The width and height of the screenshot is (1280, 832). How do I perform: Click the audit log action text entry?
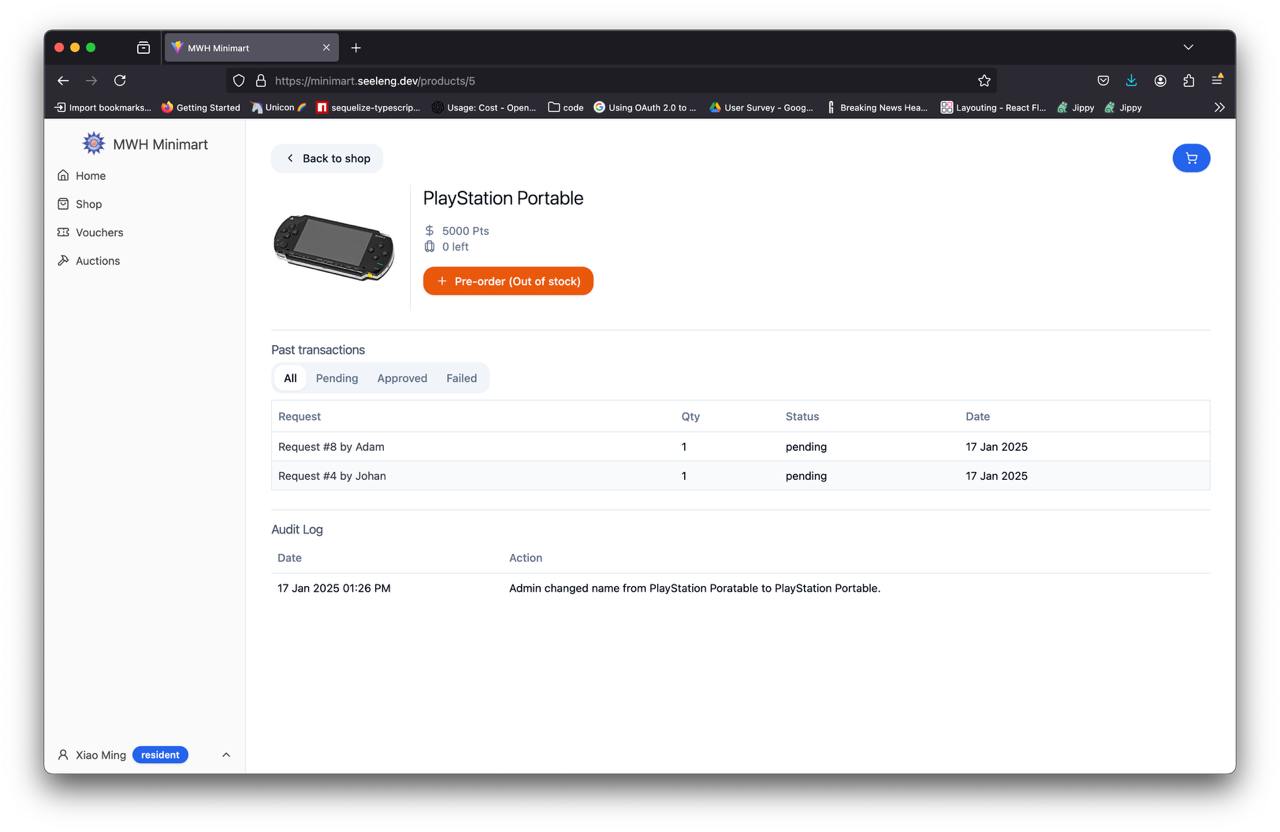click(695, 588)
